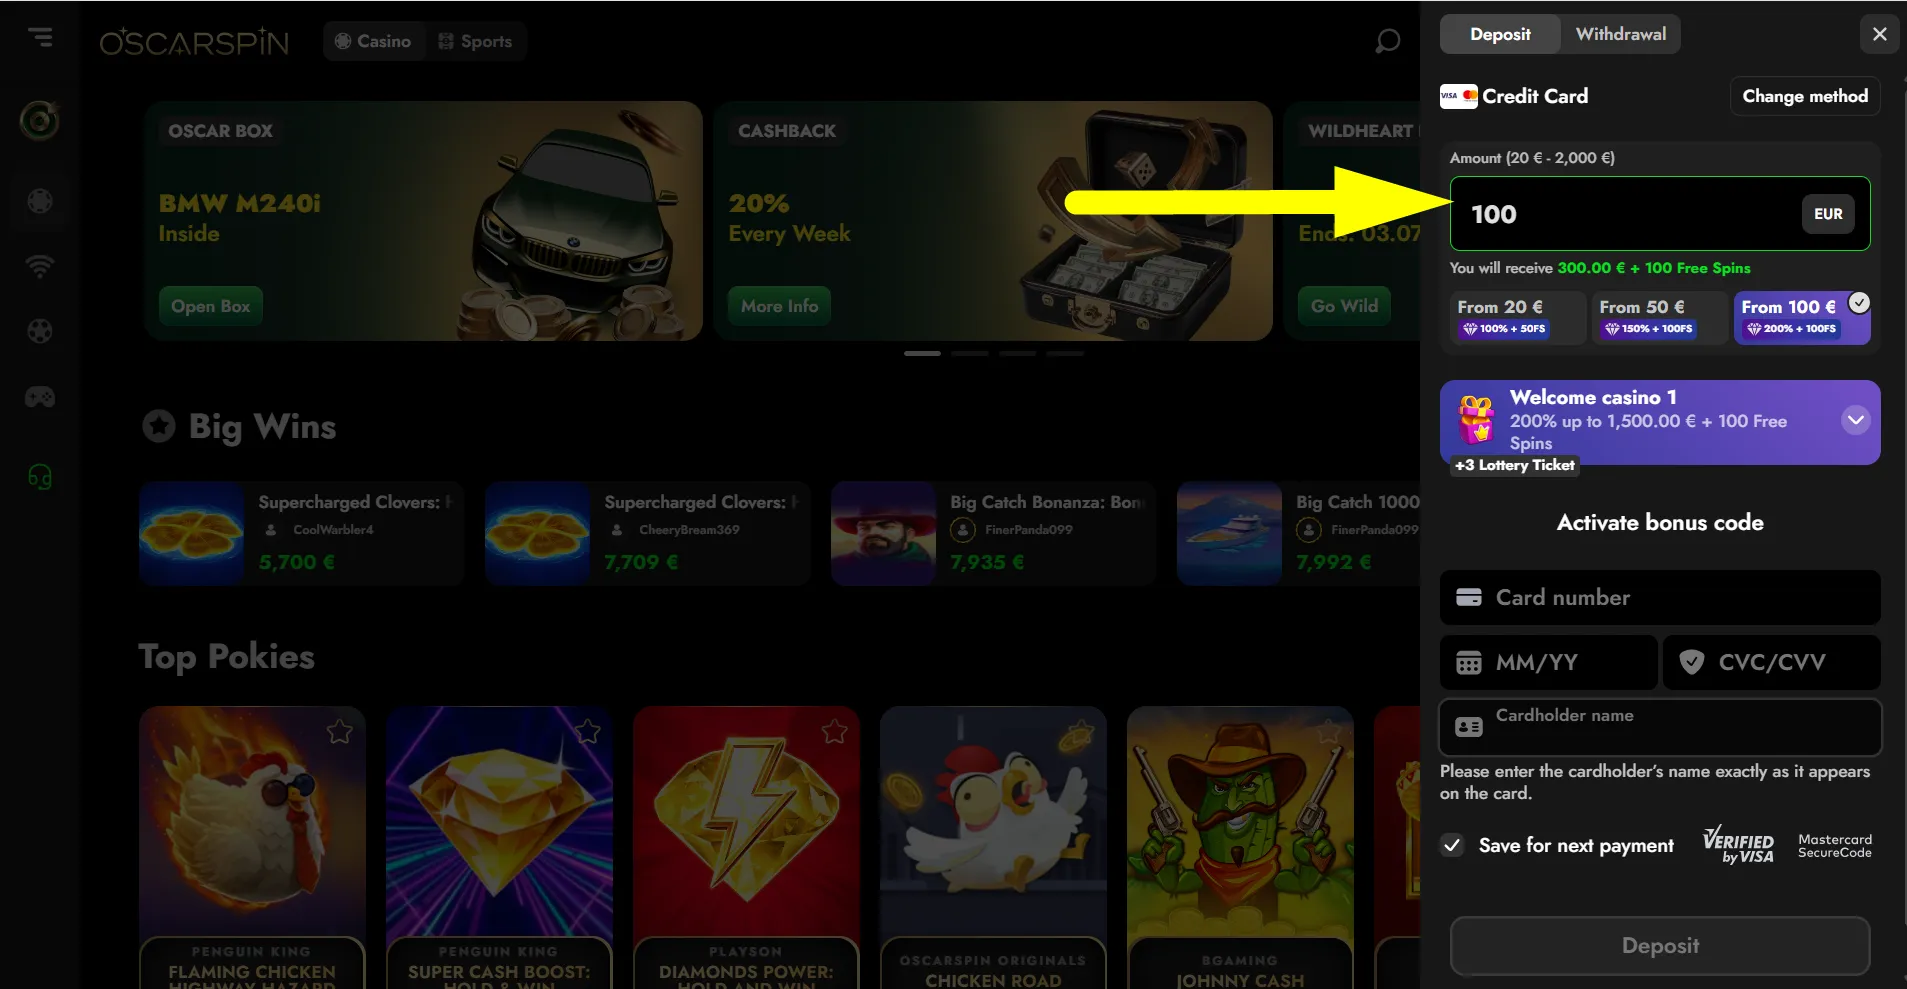The height and width of the screenshot is (989, 1907).
Task: Select the first carousel slide indicator
Action: 922,353
